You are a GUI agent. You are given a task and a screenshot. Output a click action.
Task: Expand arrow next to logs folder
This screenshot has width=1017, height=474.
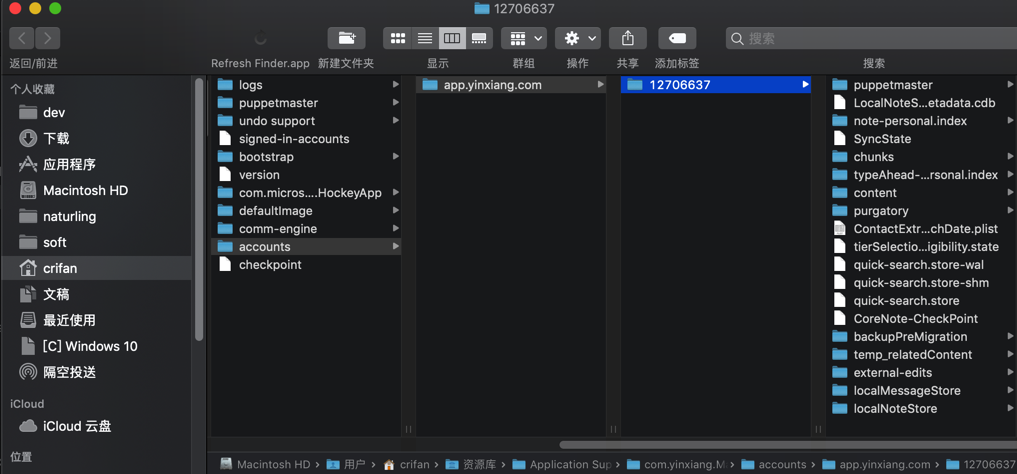[396, 85]
